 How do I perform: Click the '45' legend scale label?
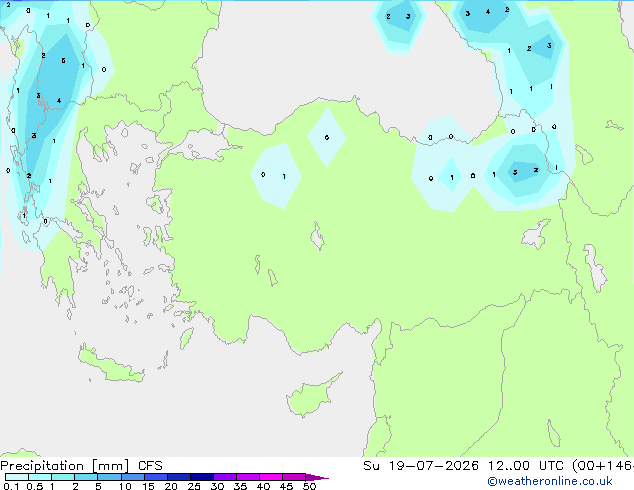tap(286, 486)
